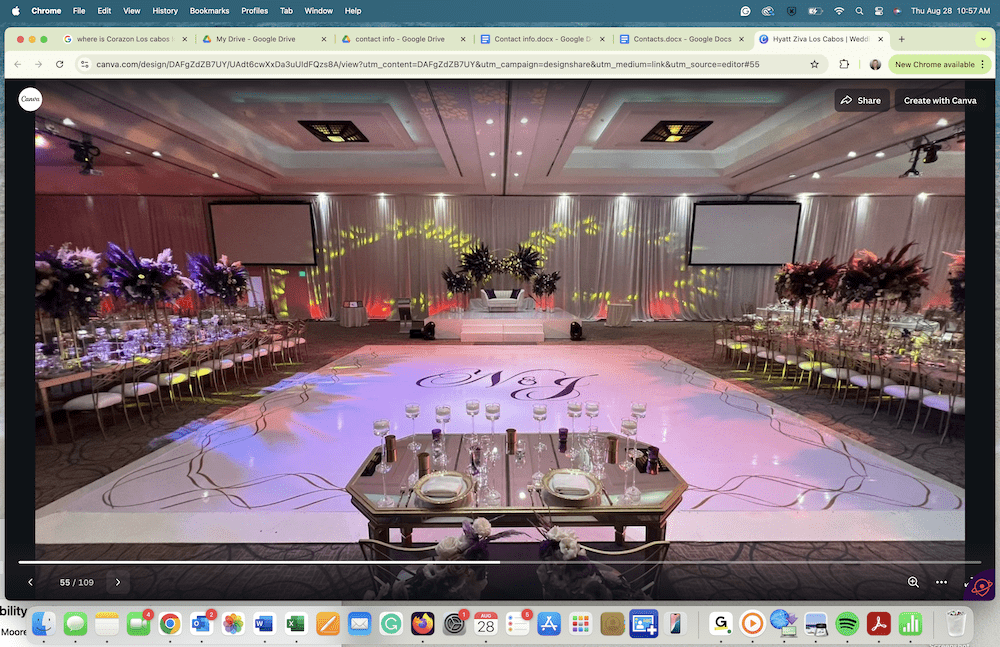Open the File menu

click(x=79, y=11)
